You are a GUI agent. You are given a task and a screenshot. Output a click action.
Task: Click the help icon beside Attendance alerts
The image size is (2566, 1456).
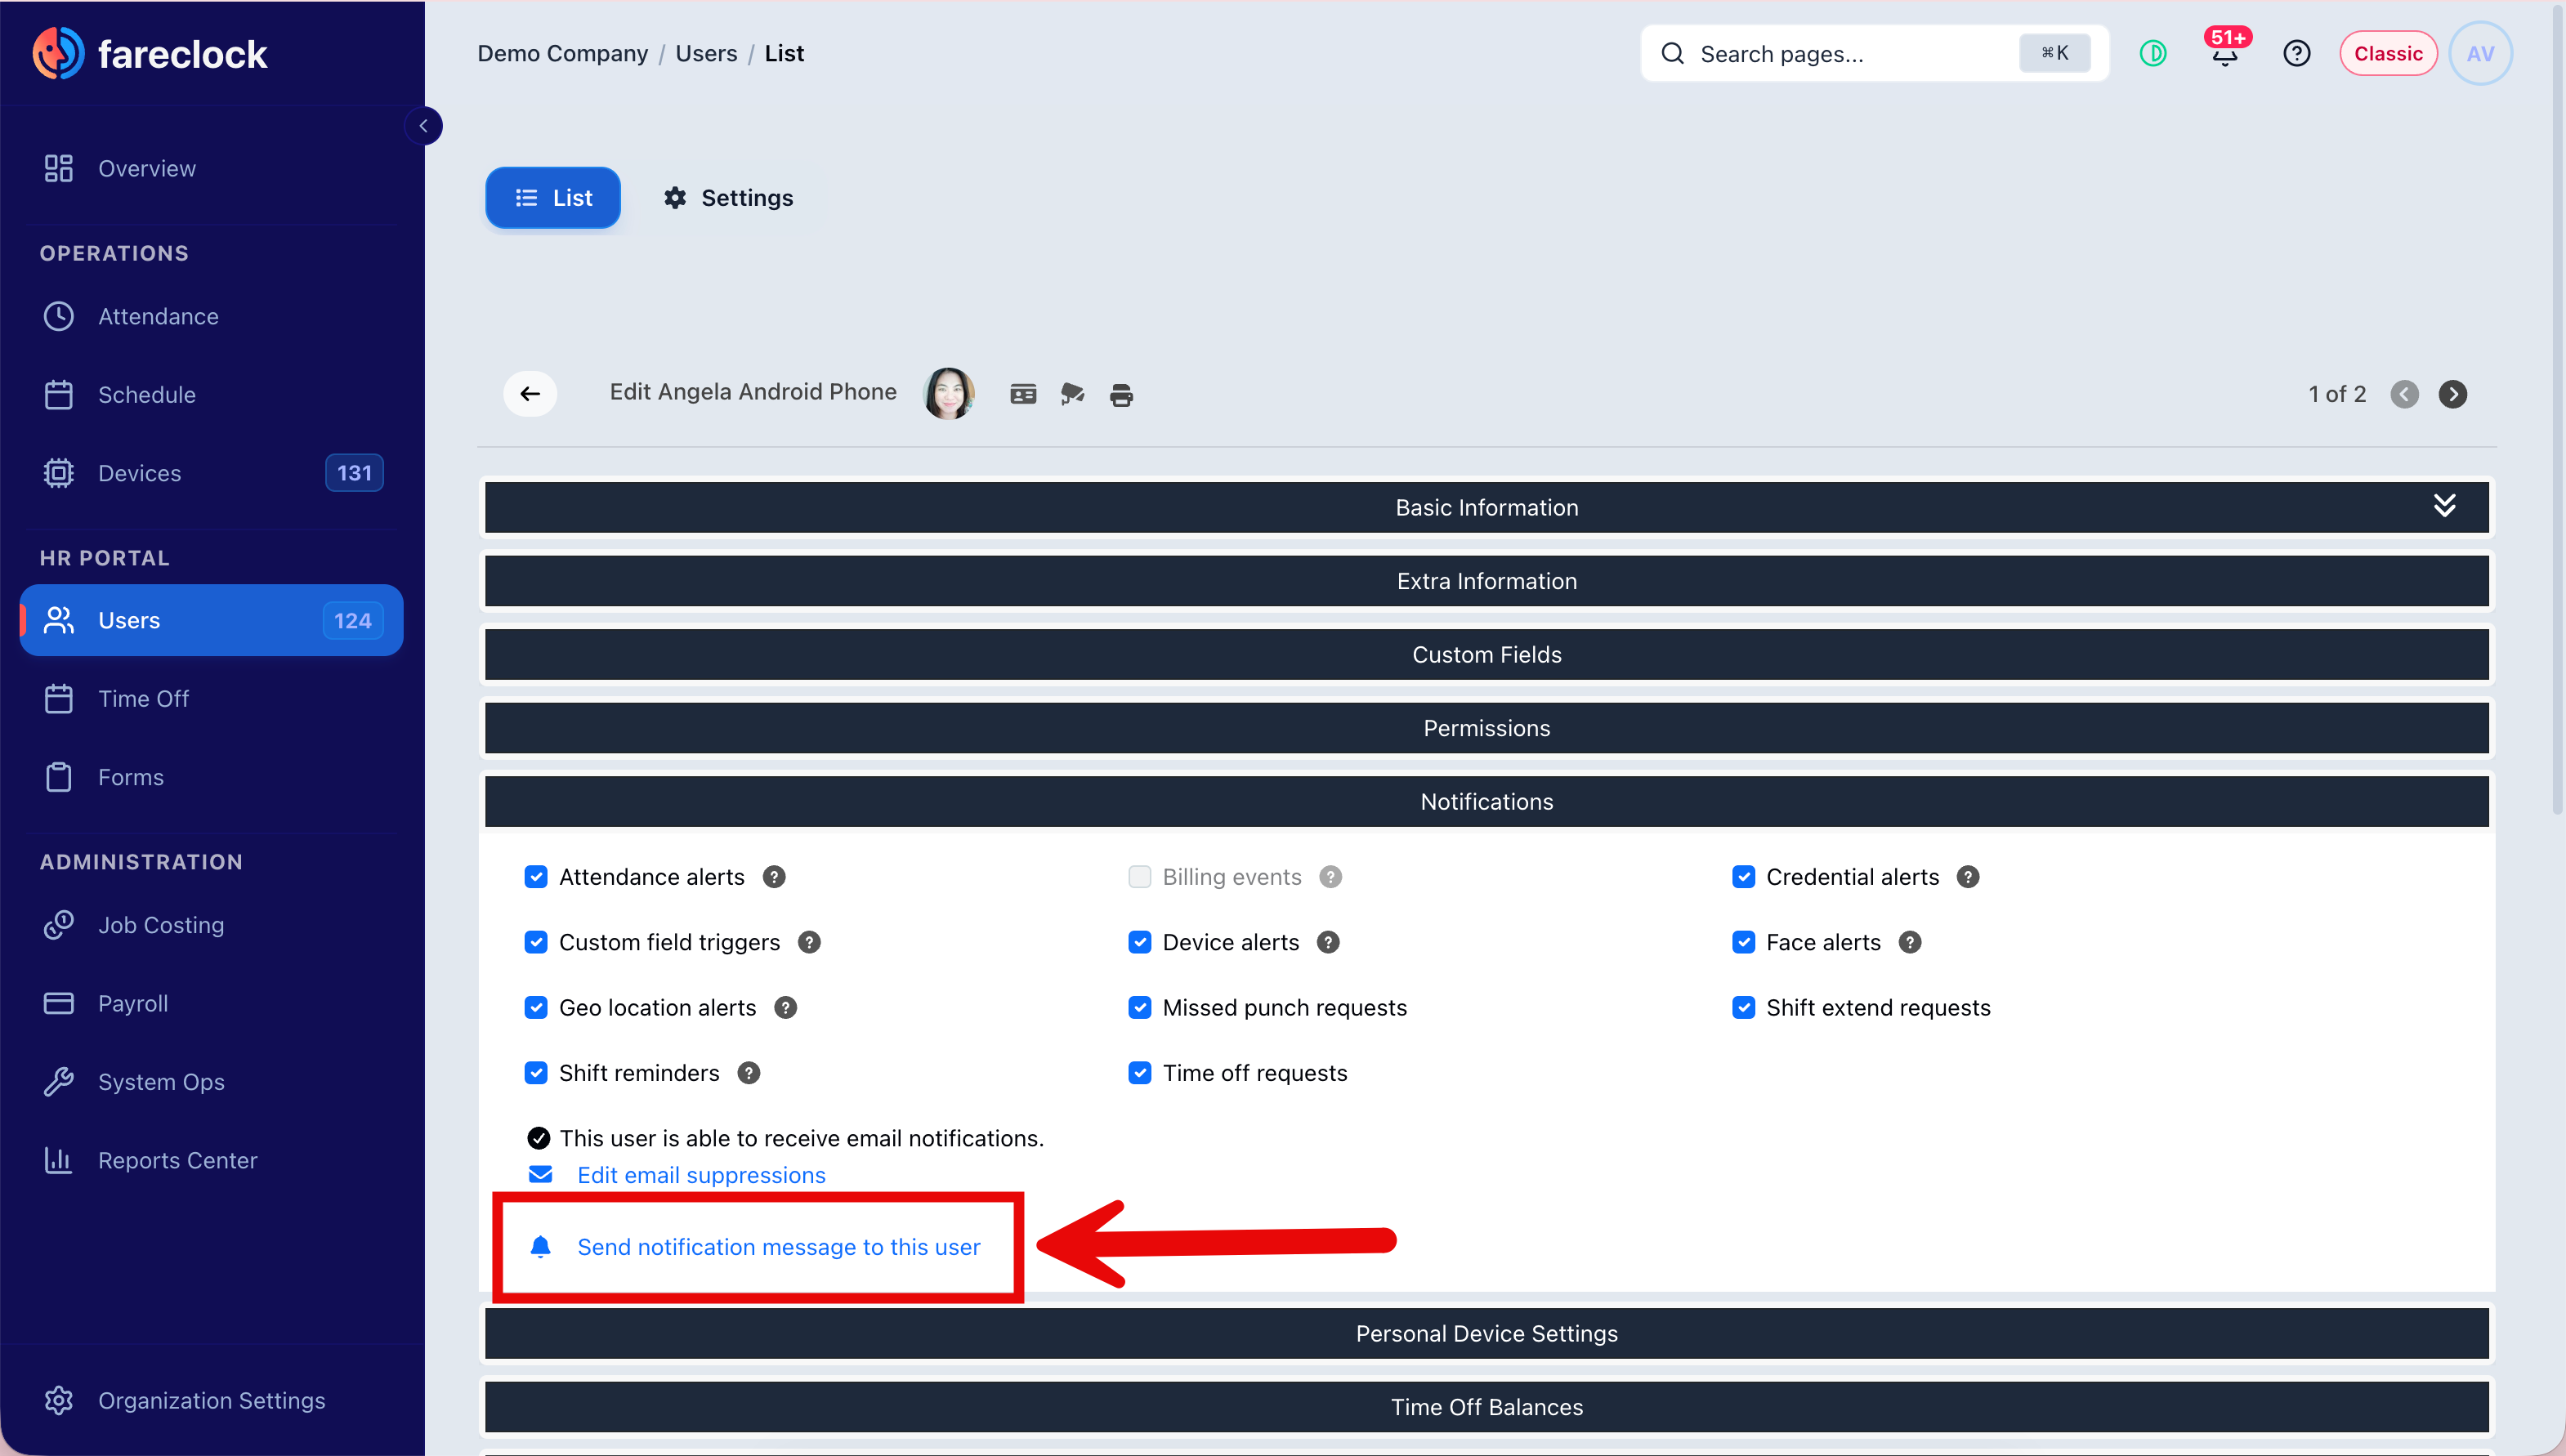click(x=774, y=877)
